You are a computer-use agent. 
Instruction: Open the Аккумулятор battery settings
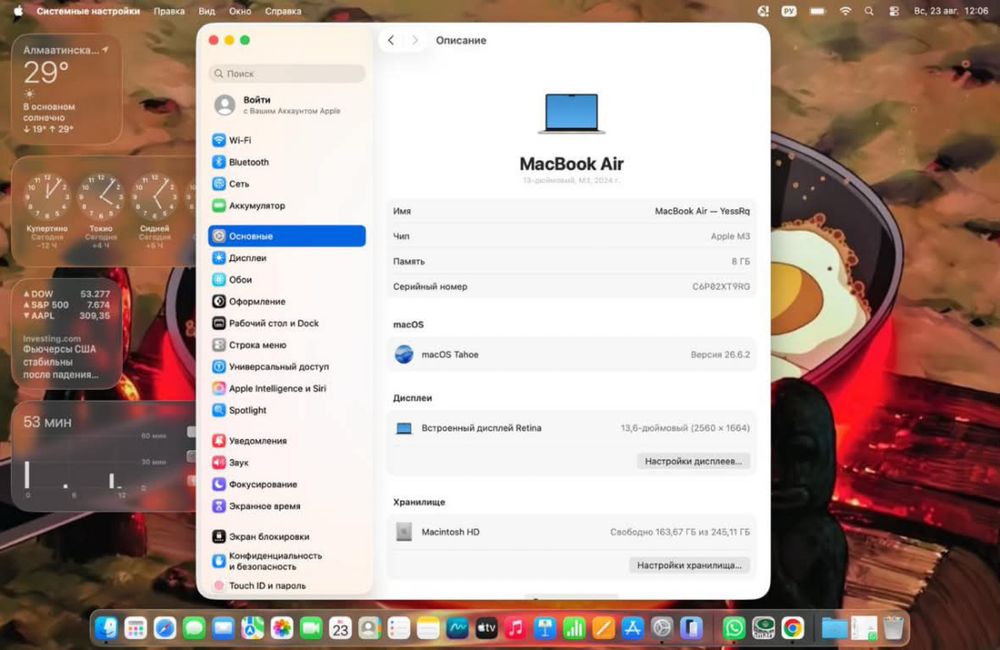click(286, 205)
